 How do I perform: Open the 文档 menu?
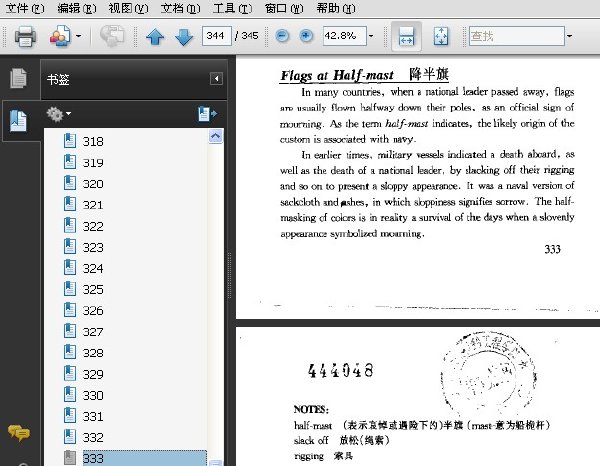(x=180, y=8)
